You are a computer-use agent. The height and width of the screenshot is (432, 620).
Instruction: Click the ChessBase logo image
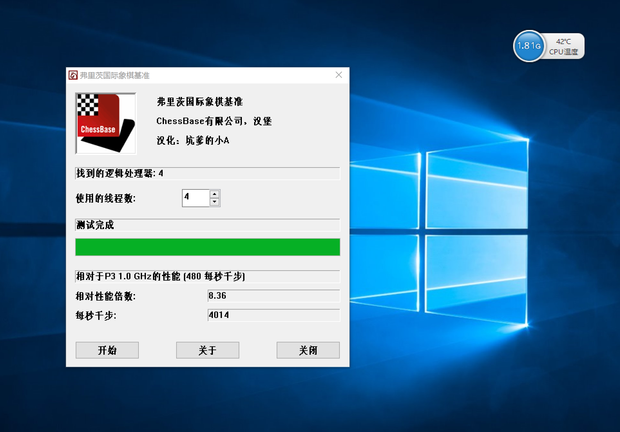(x=106, y=123)
